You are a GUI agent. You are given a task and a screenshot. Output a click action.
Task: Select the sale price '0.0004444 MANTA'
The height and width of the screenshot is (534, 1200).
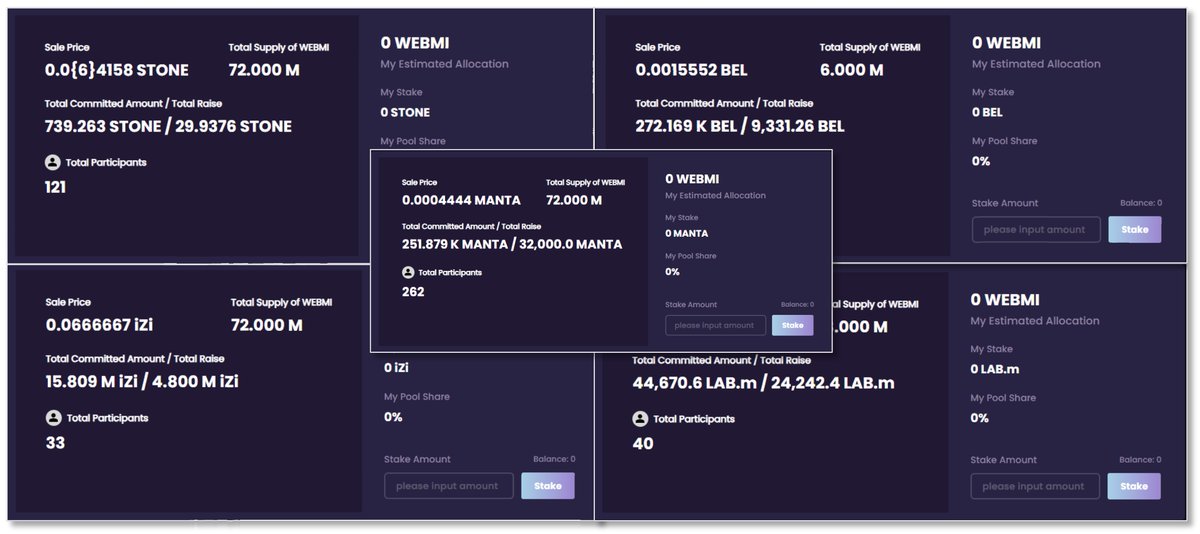tap(461, 200)
